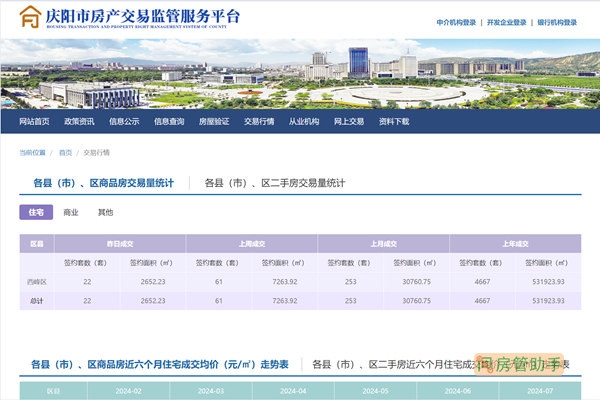Open 房屋验证 navigation item
The height and width of the screenshot is (400, 600).
214,121
